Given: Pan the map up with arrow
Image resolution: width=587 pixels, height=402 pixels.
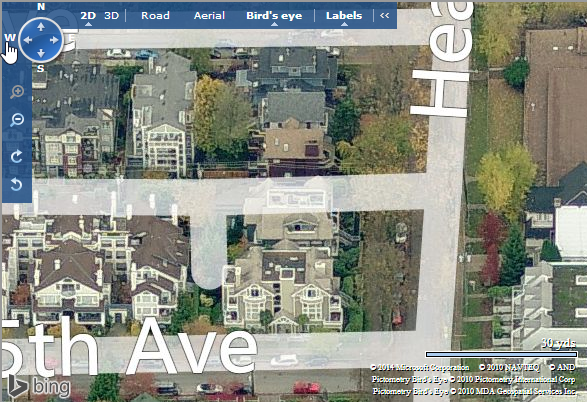Looking at the screenshot, I should click(x=41, y=27).
